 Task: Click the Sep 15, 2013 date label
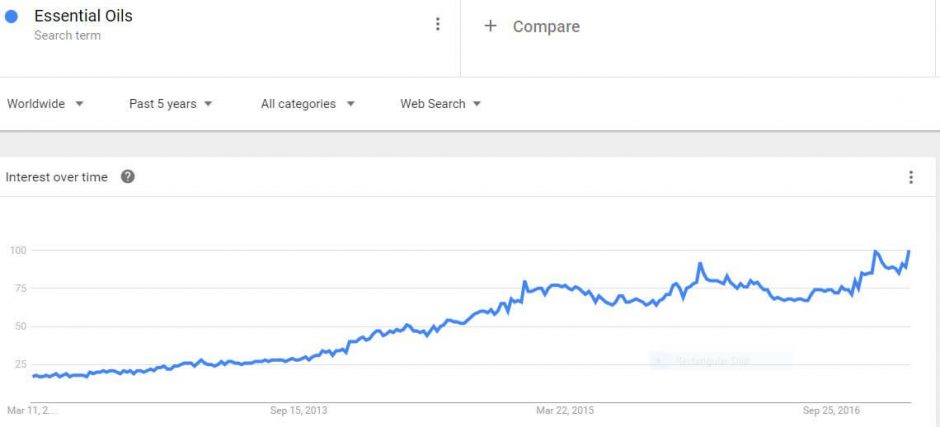299,411
